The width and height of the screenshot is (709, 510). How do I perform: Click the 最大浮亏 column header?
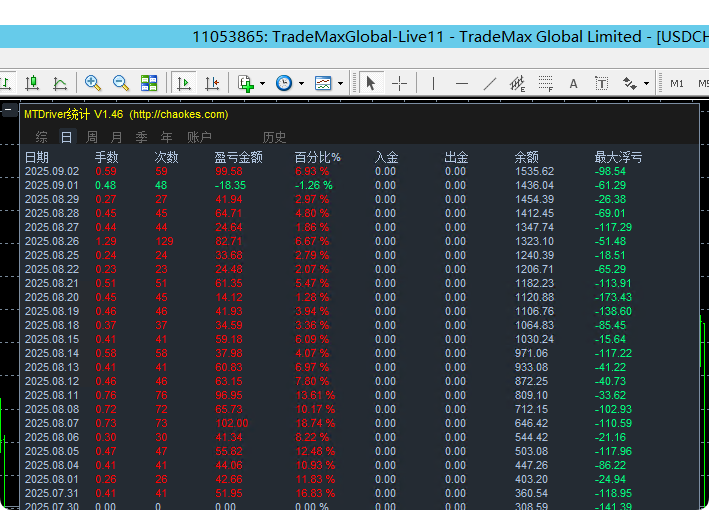619,157
